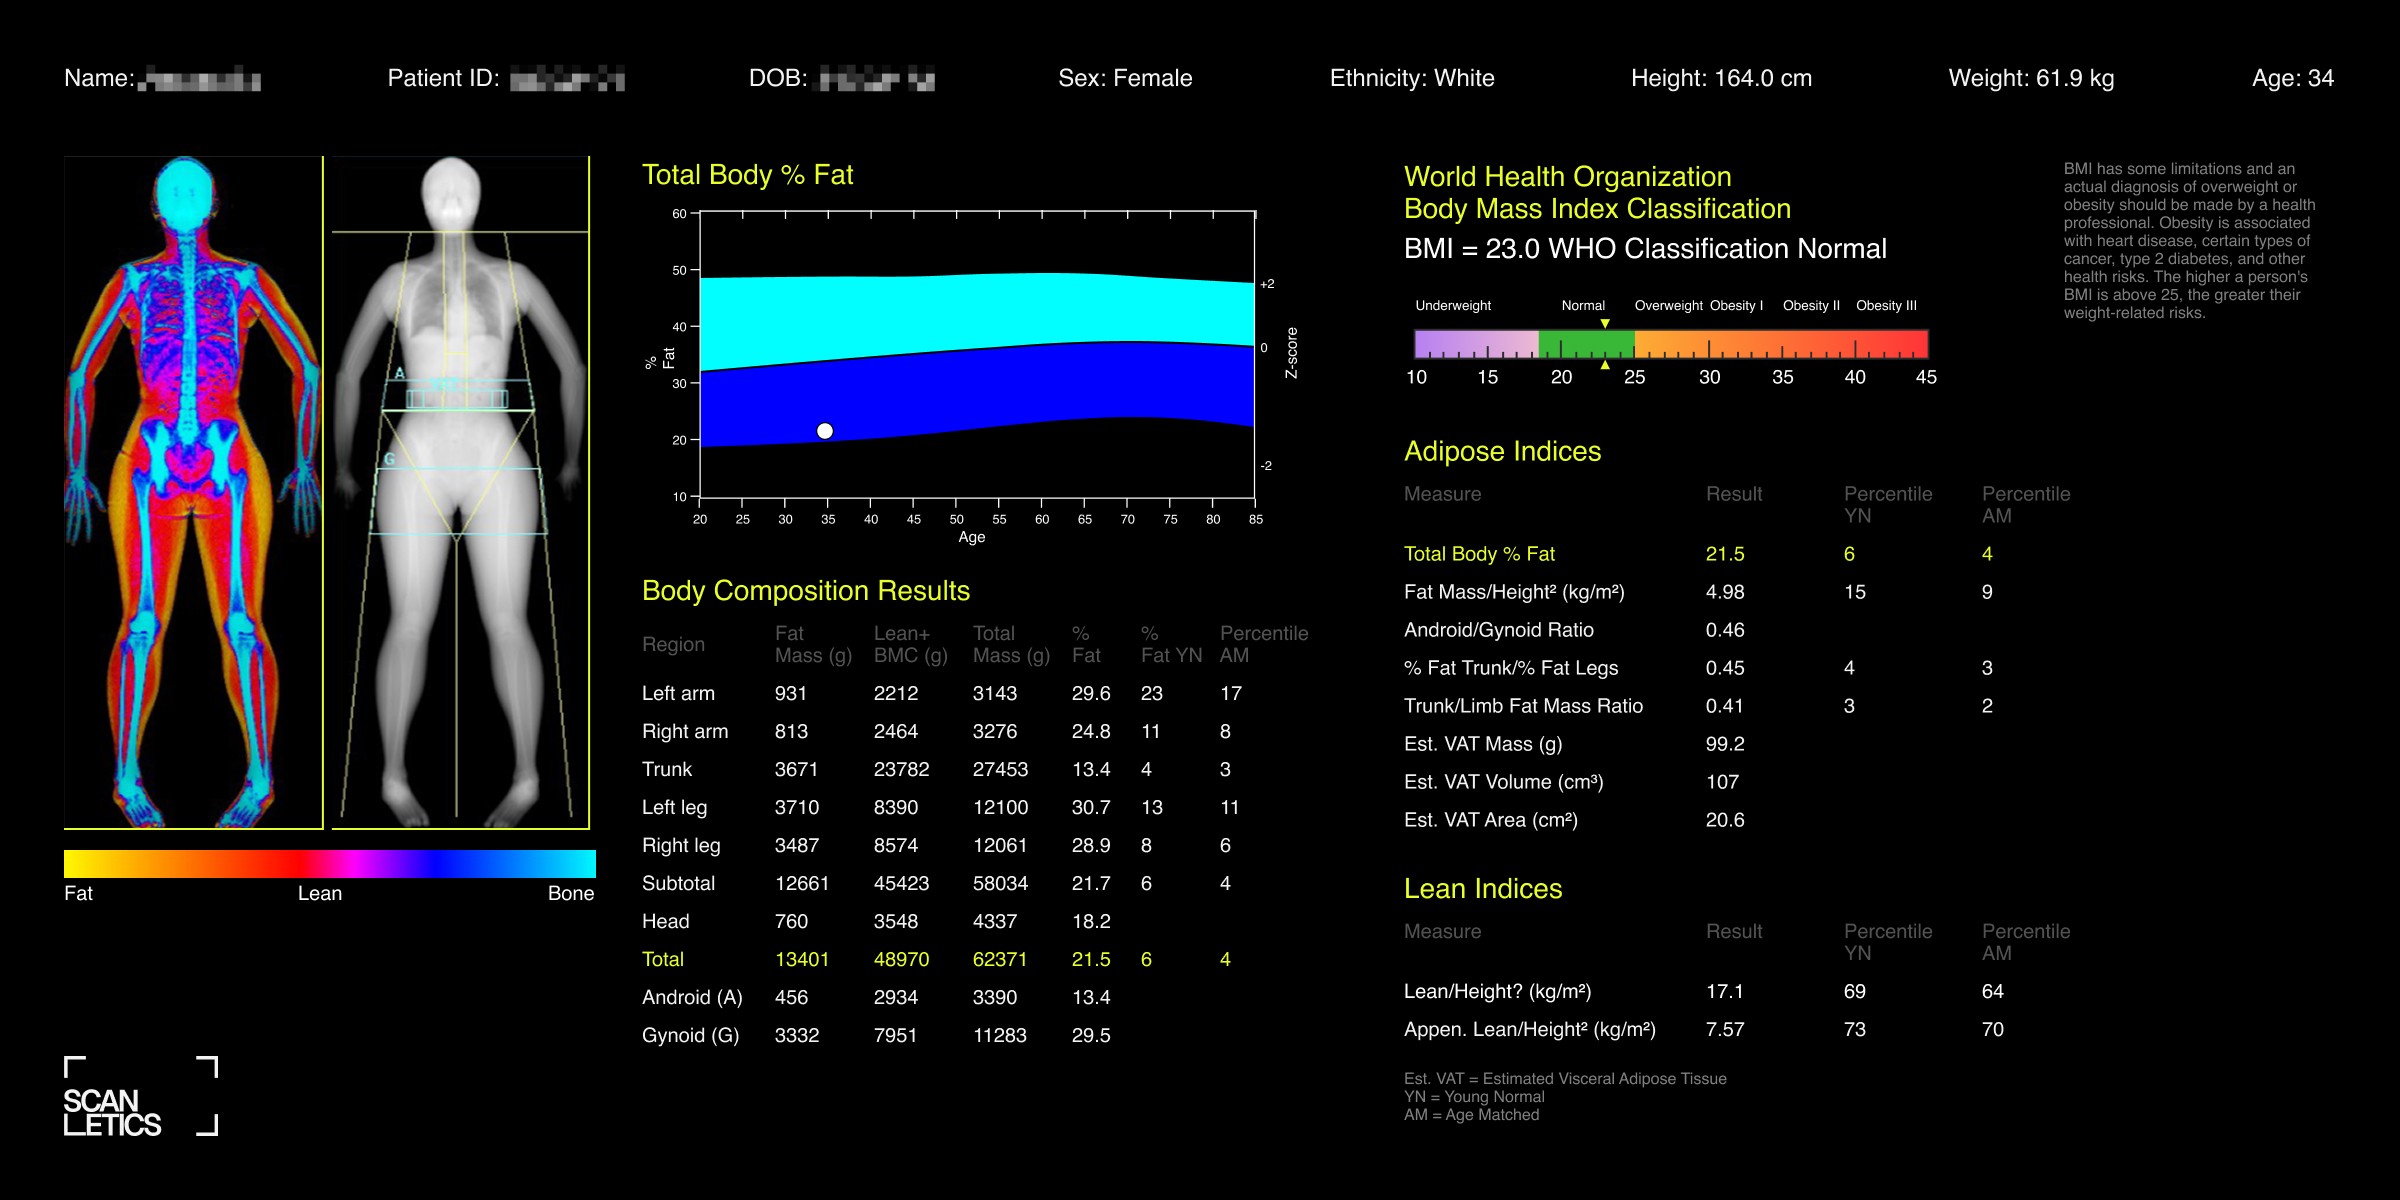Click the Est. VAT Mass result 99.2

1725,744
